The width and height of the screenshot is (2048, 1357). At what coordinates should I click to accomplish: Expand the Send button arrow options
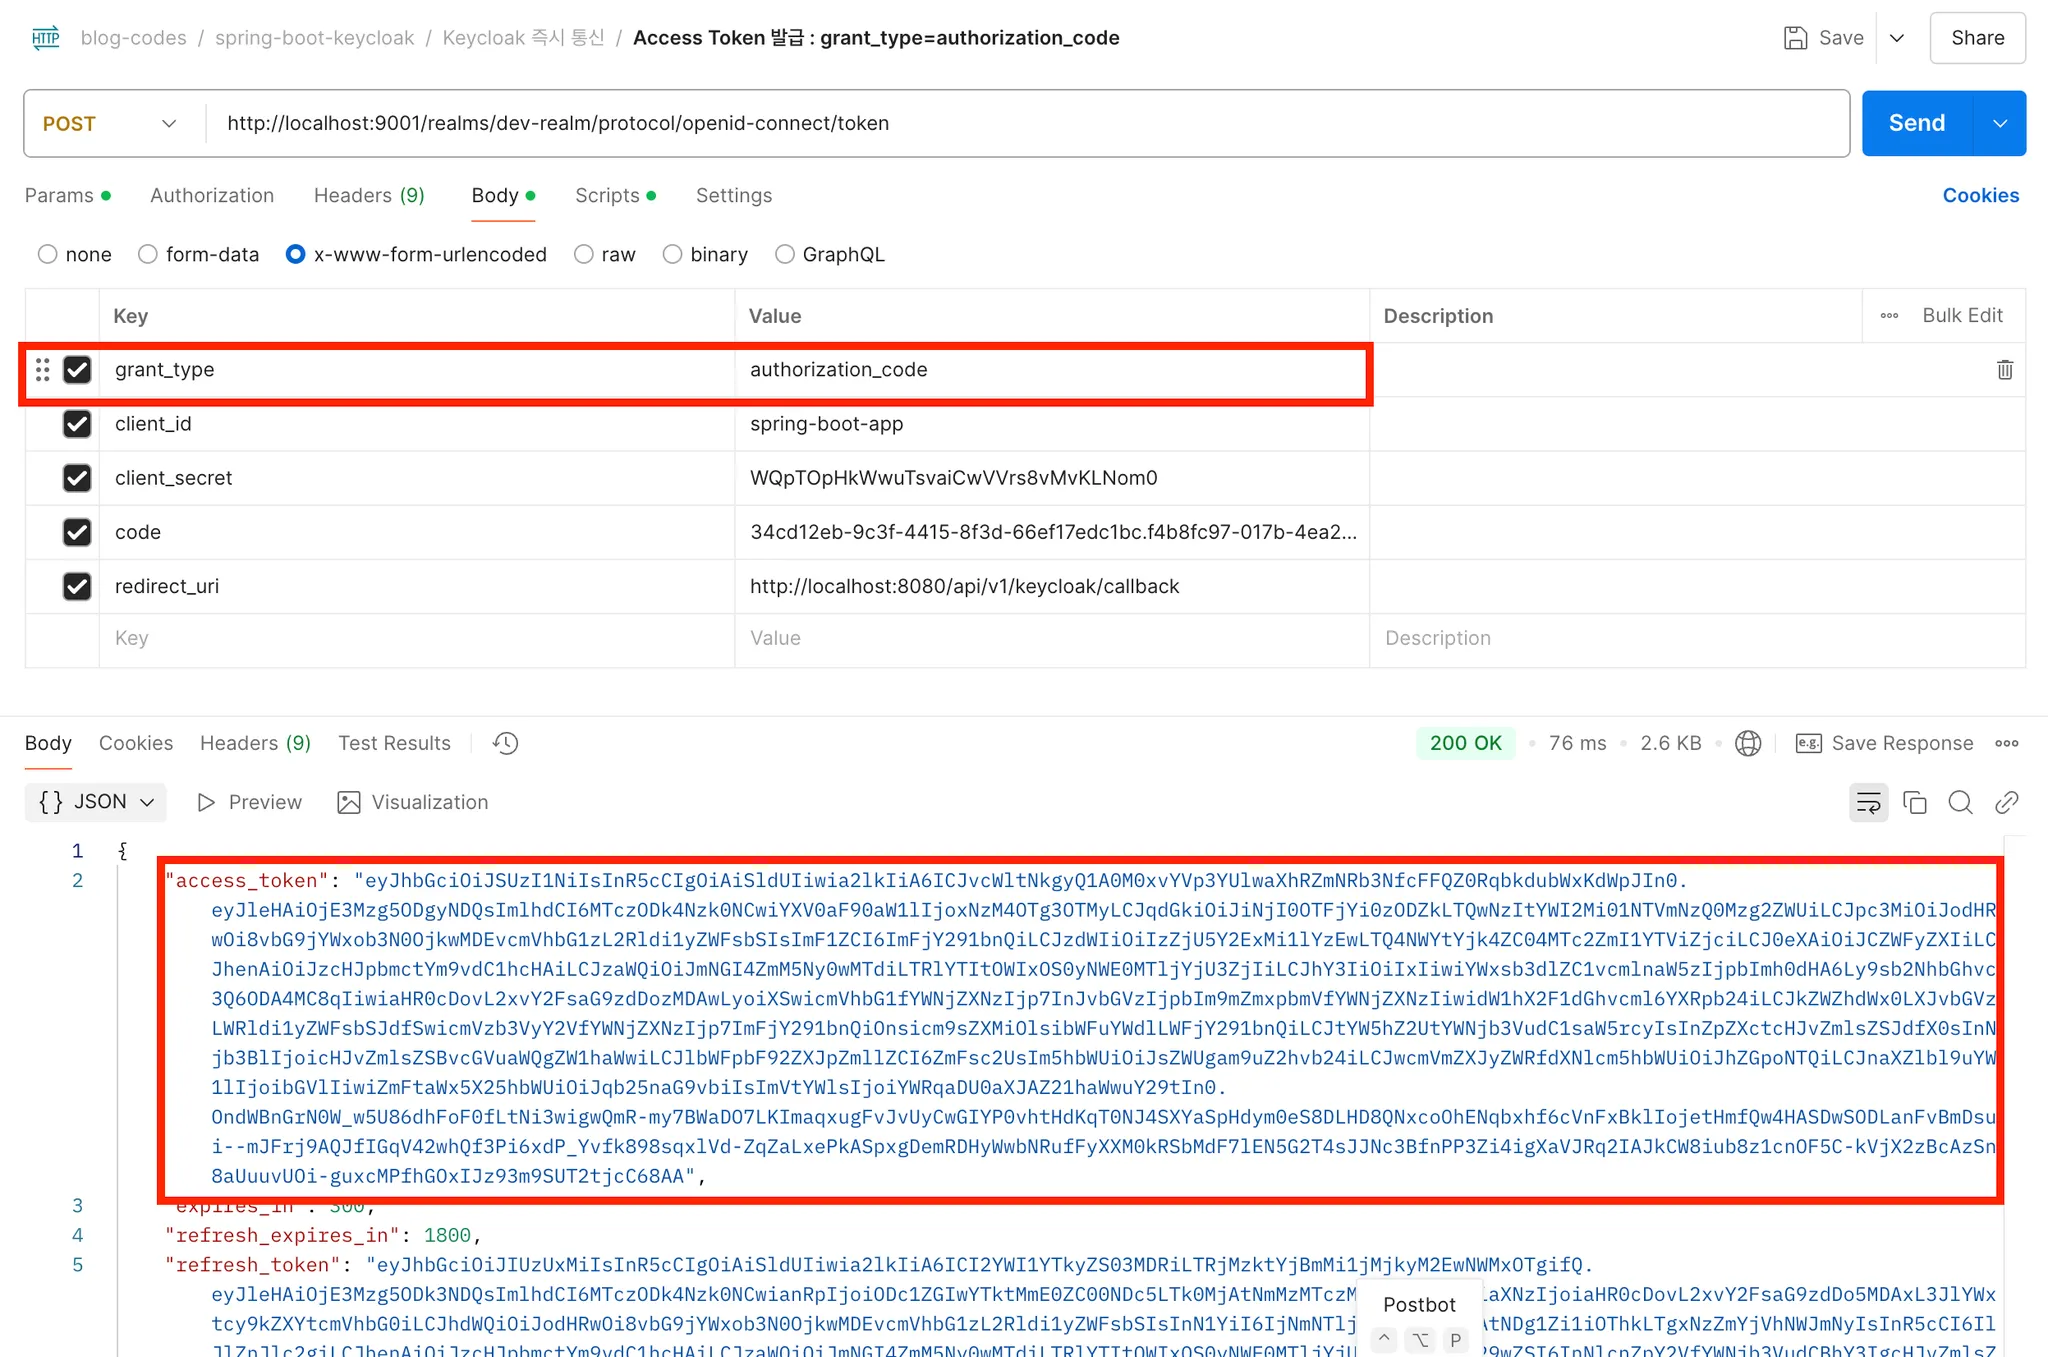click(x=2000, y=123)
